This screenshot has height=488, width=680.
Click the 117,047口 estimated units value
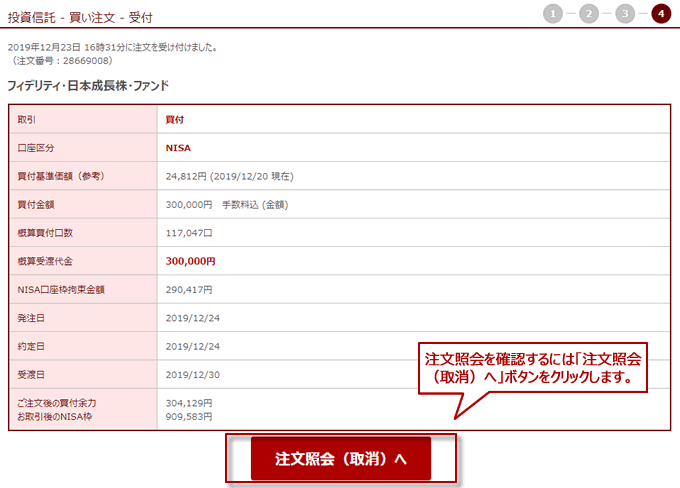(x=189, y=233)
